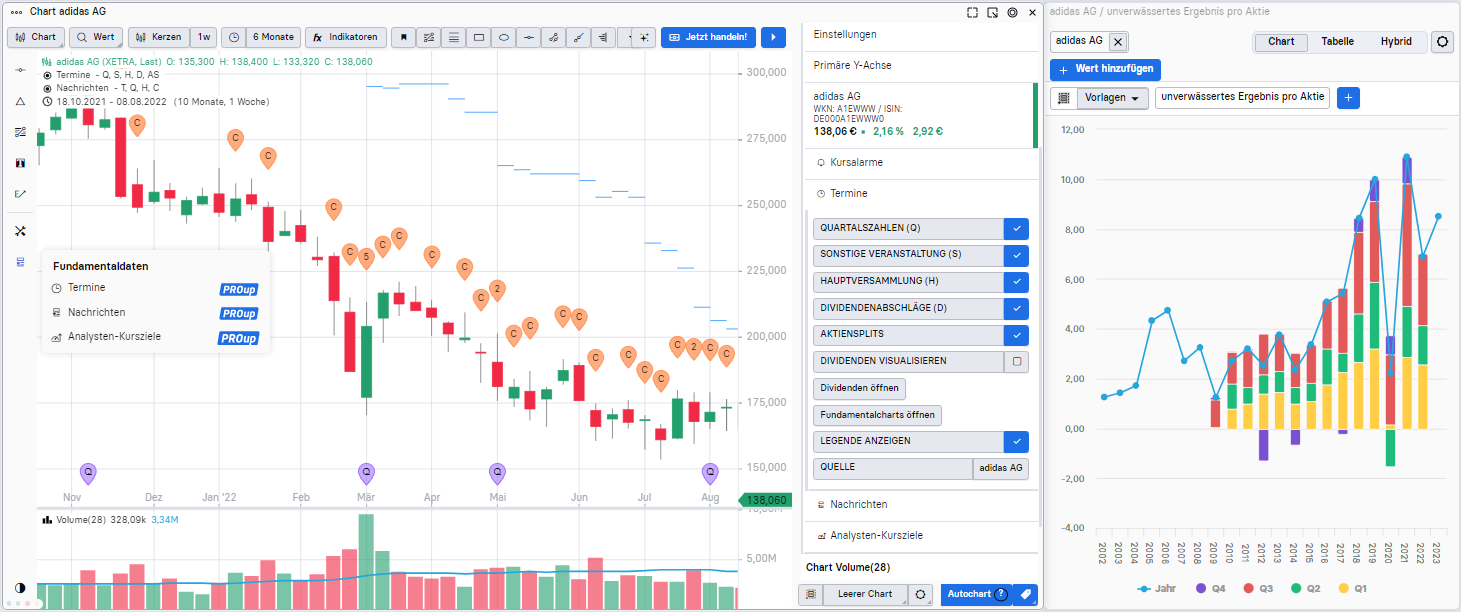Viewport: 1461px width, 612px height.
Task: Toggle the Termine radio in chart legend
Action: pyautogui.click(x=47, y=75)
